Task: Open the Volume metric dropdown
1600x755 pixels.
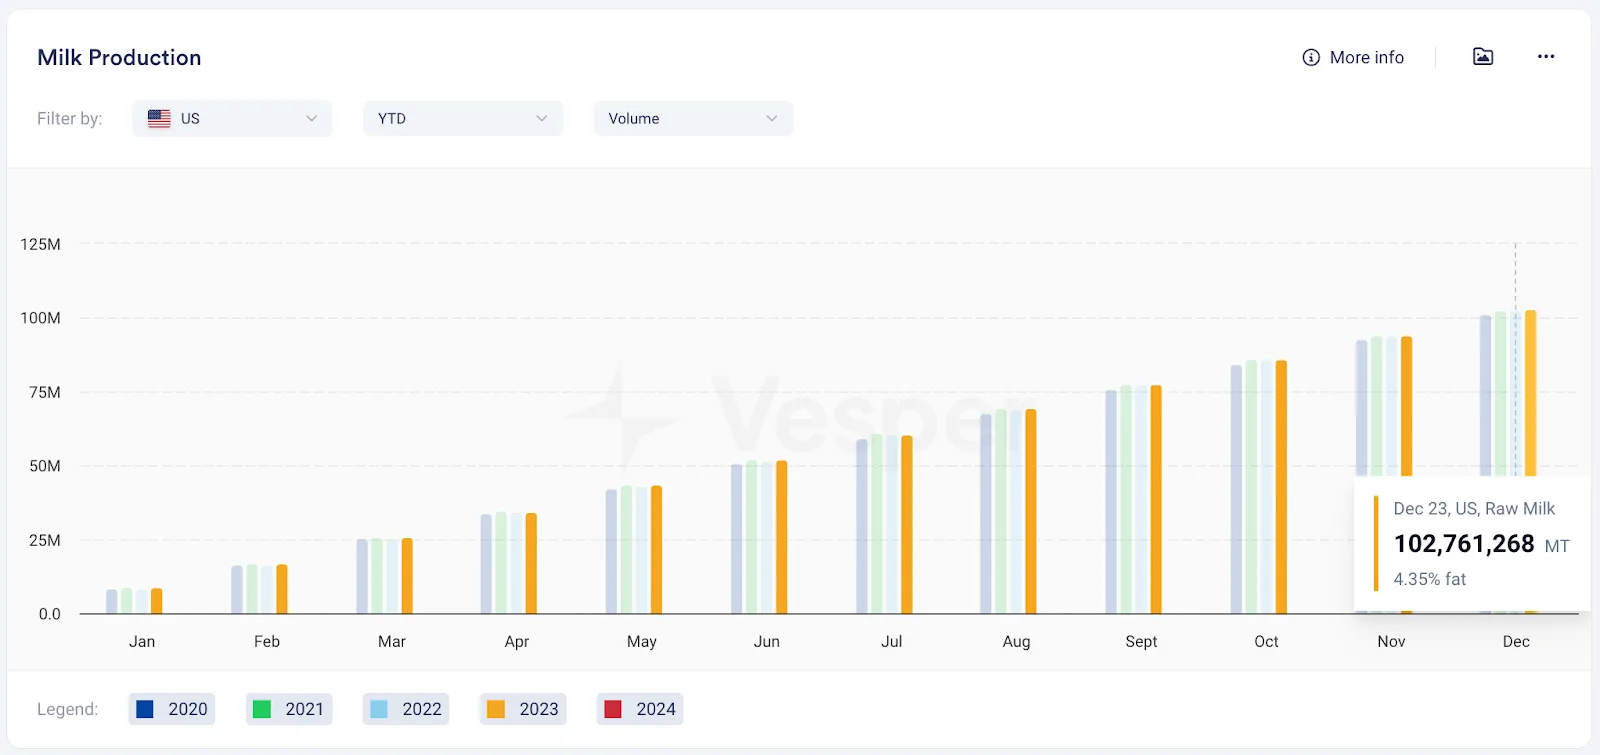Action: click(693, 118)
